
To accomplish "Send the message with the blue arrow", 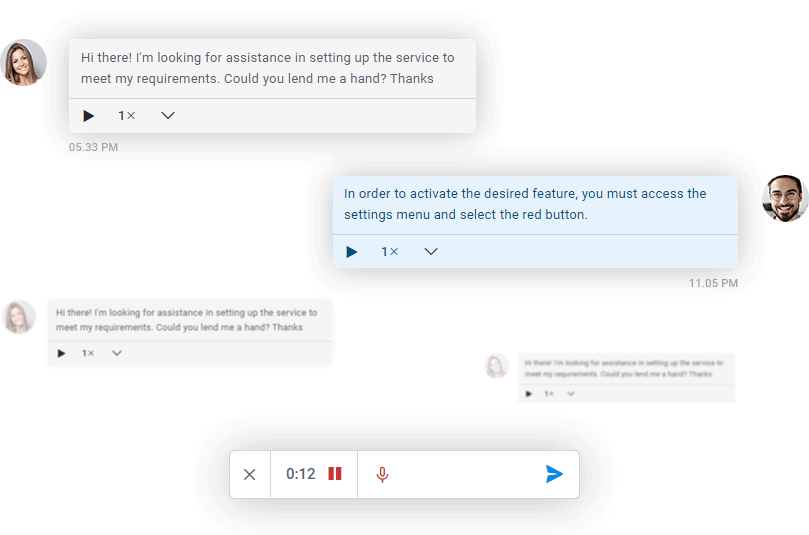I will coord(554,474).
